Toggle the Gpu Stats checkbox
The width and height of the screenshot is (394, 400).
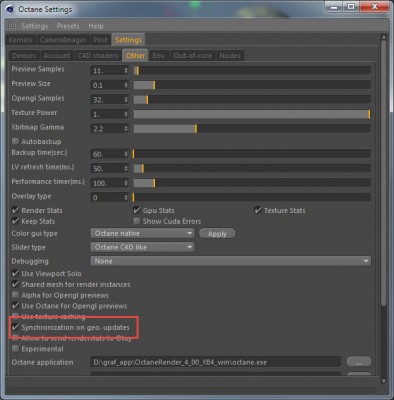136,210
